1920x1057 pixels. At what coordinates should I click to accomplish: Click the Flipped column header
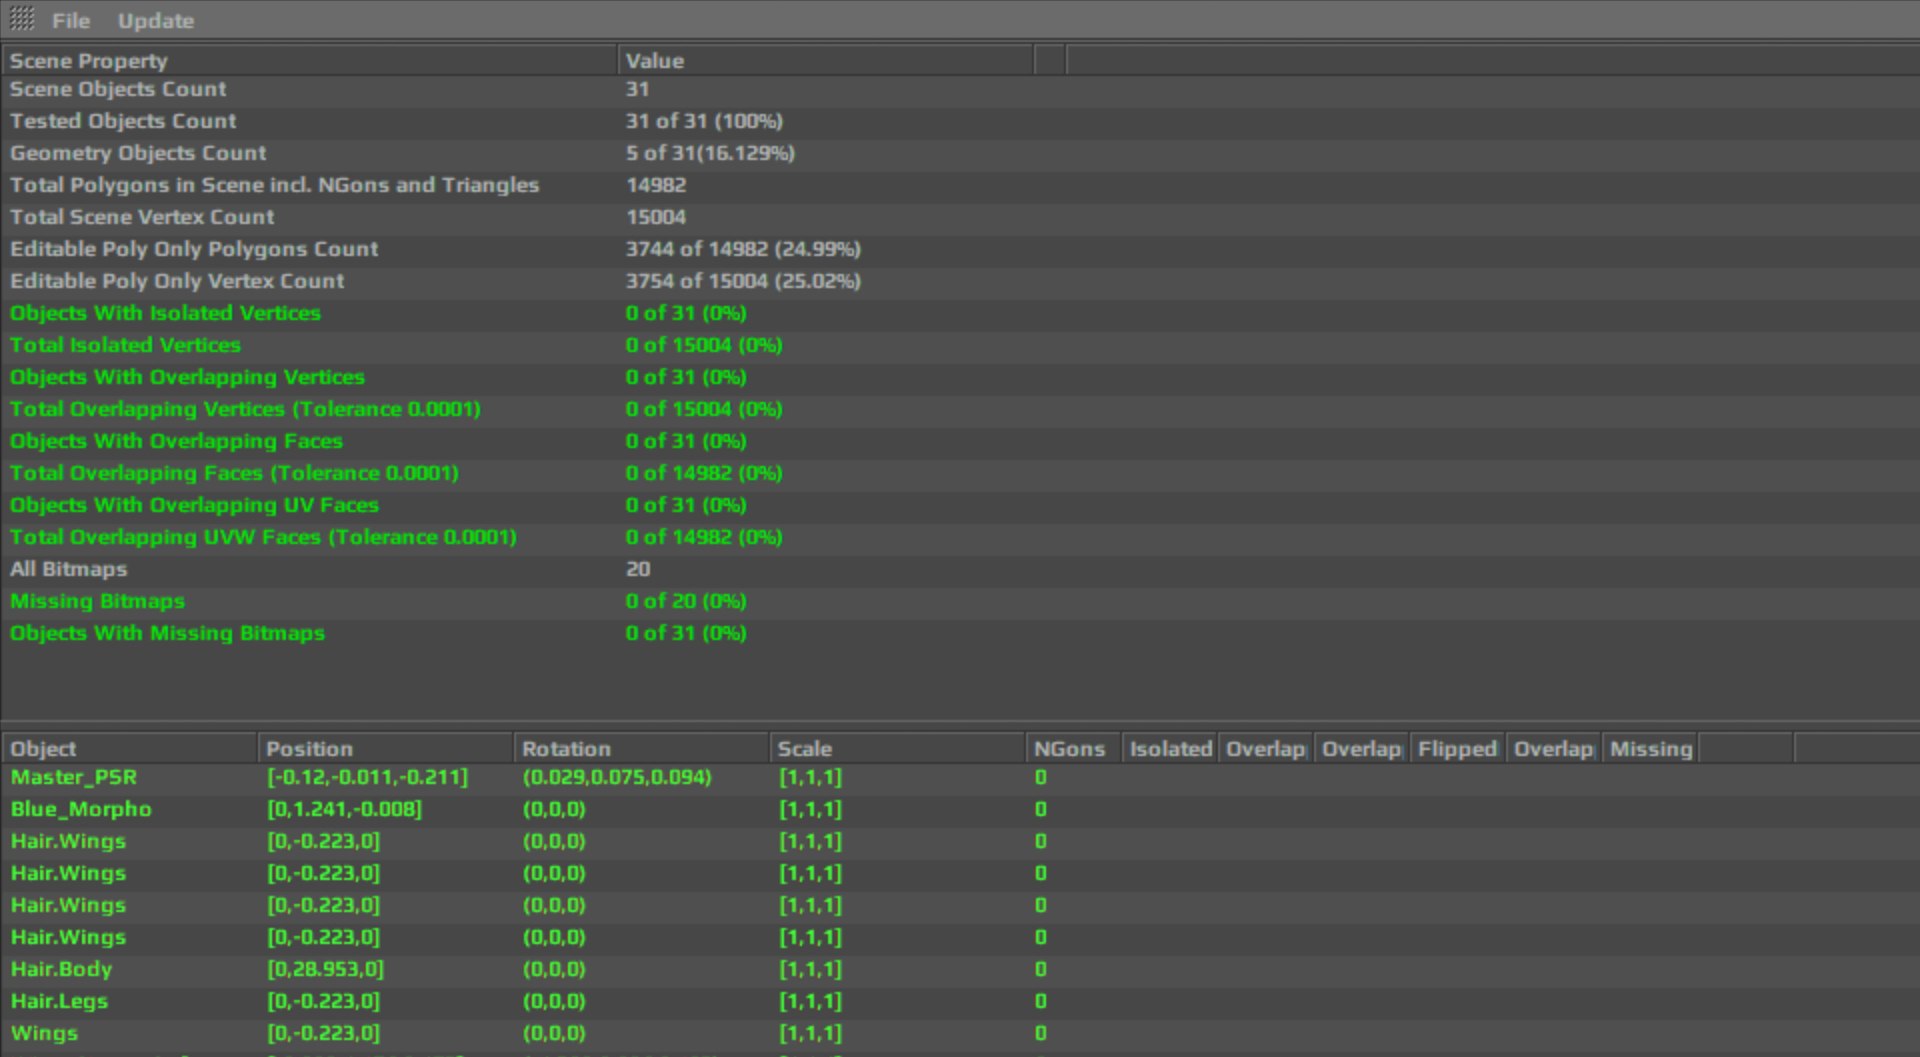point(1458,749)
